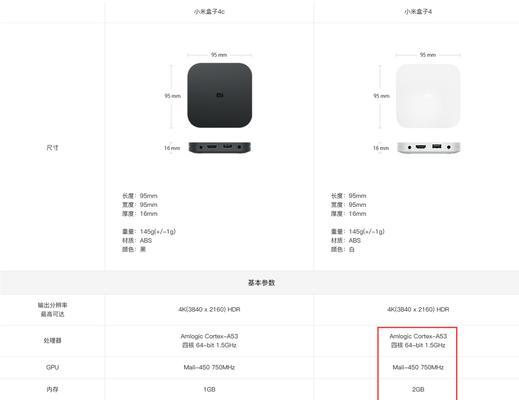Click the 内存 row label
519x400 pixels.
coord(52,389)
